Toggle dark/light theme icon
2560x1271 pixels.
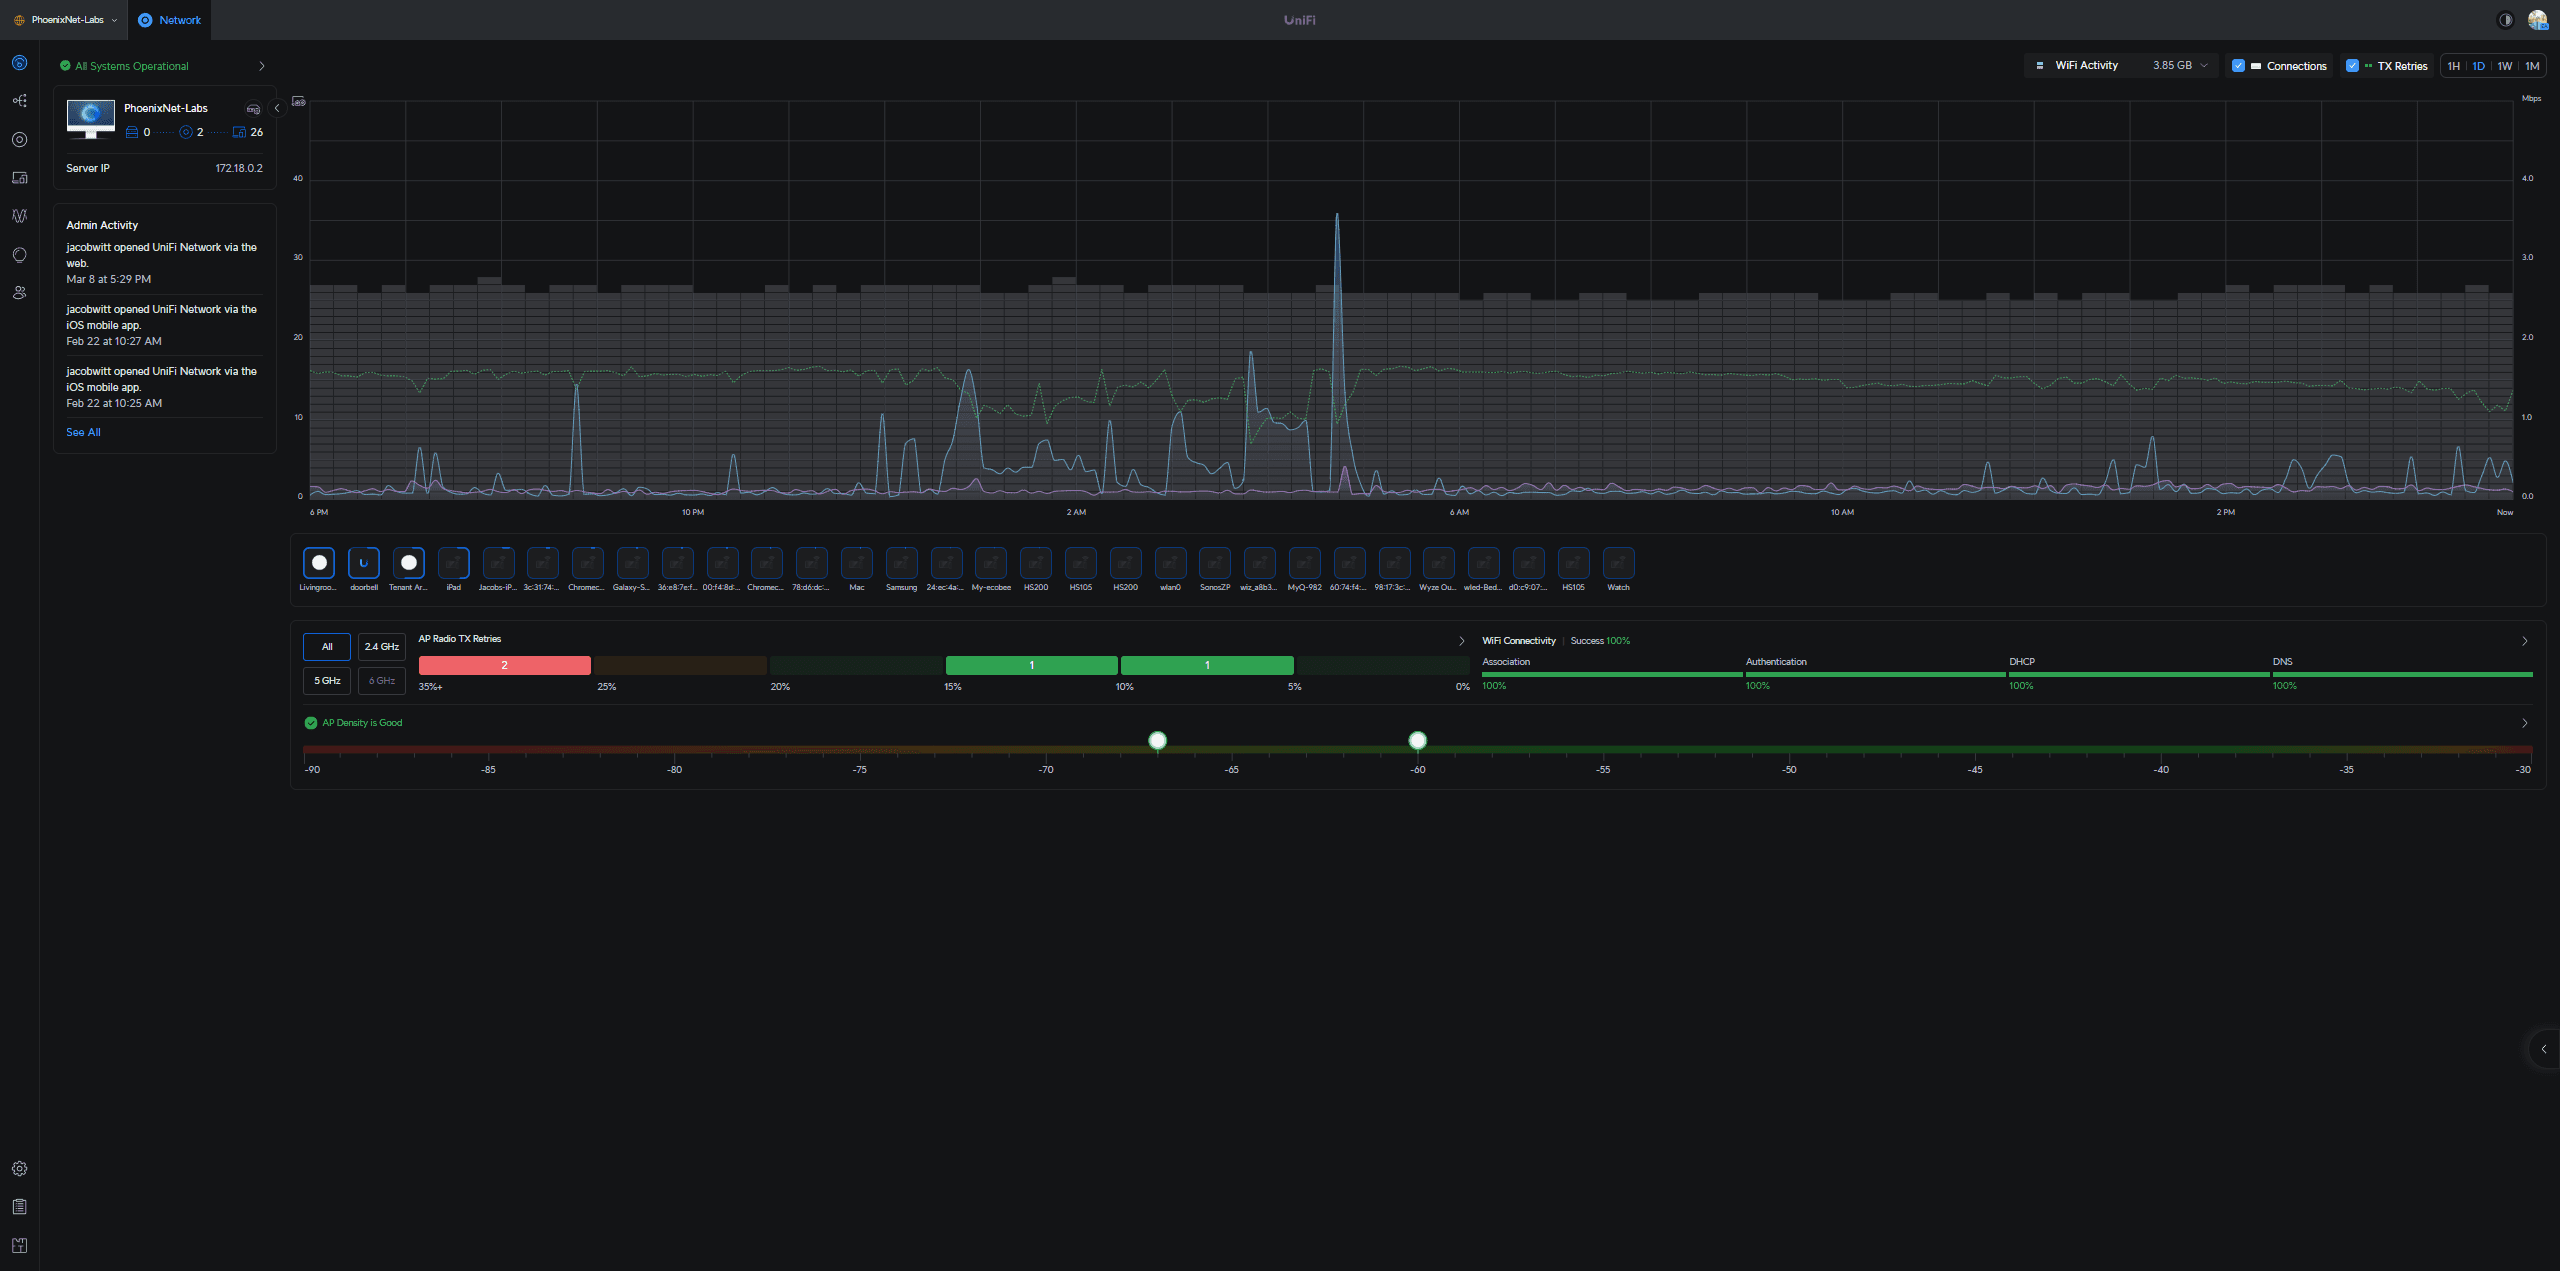tap(2505, 20)
